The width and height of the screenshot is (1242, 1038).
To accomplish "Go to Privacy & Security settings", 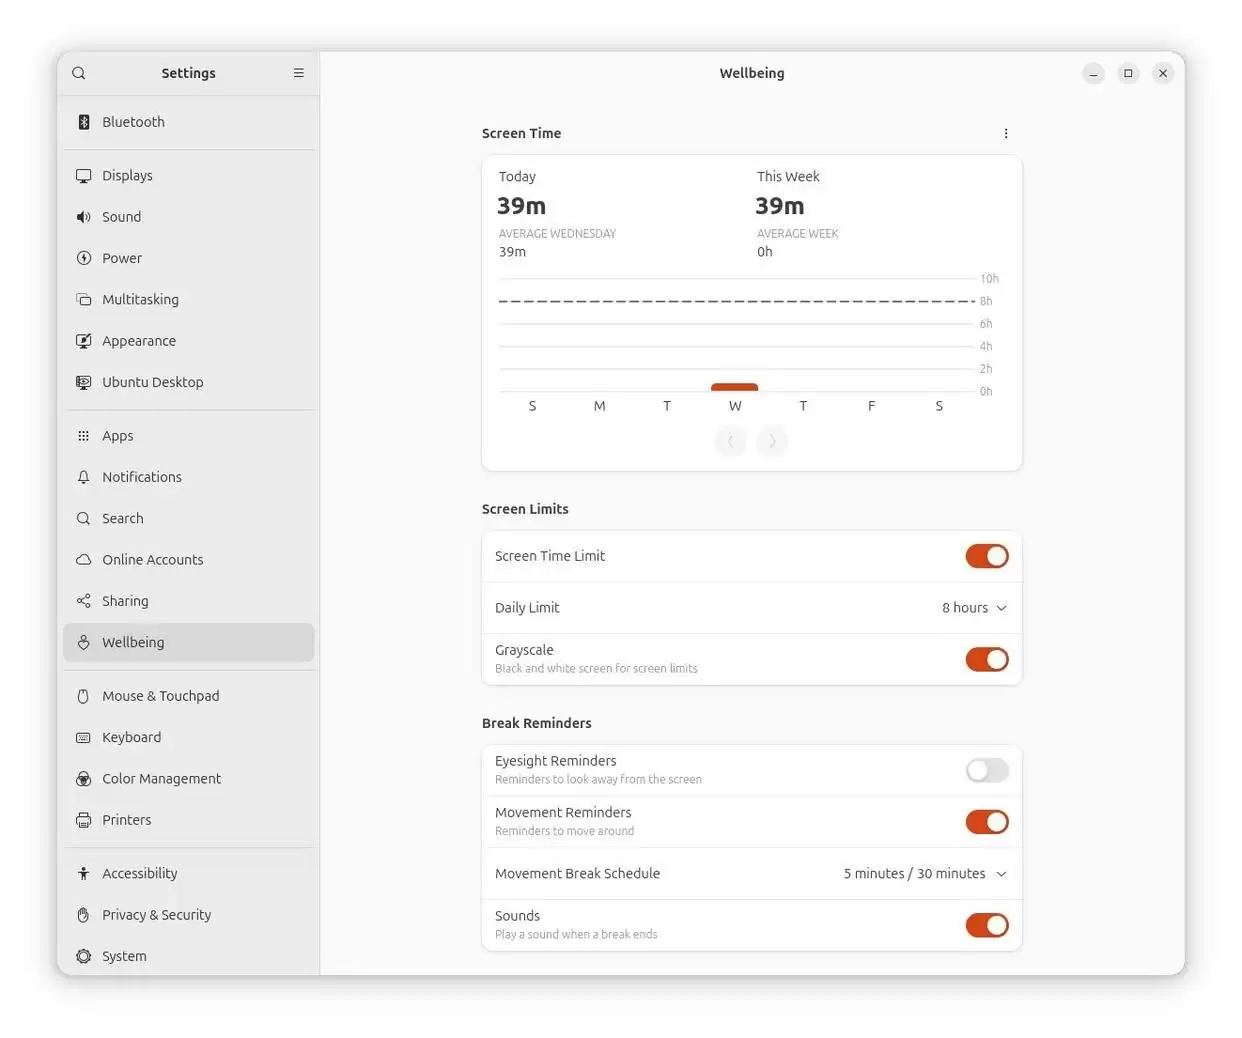I will click(x=189, y=915).
